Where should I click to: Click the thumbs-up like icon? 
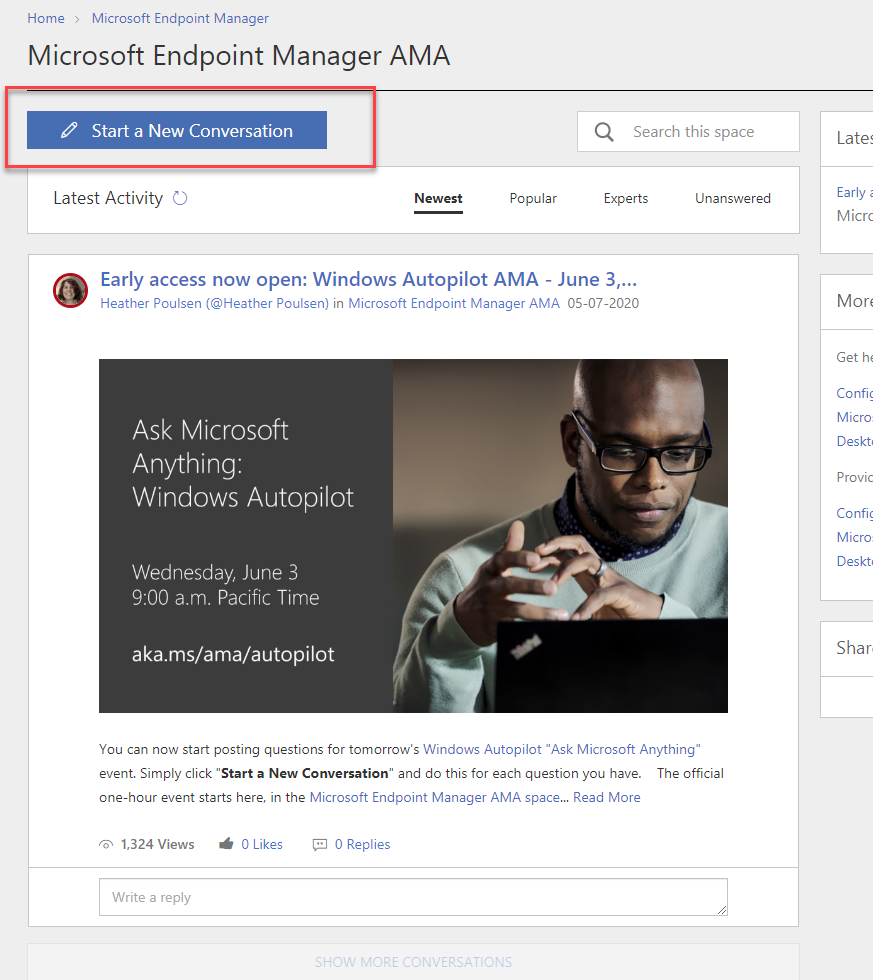226,844
